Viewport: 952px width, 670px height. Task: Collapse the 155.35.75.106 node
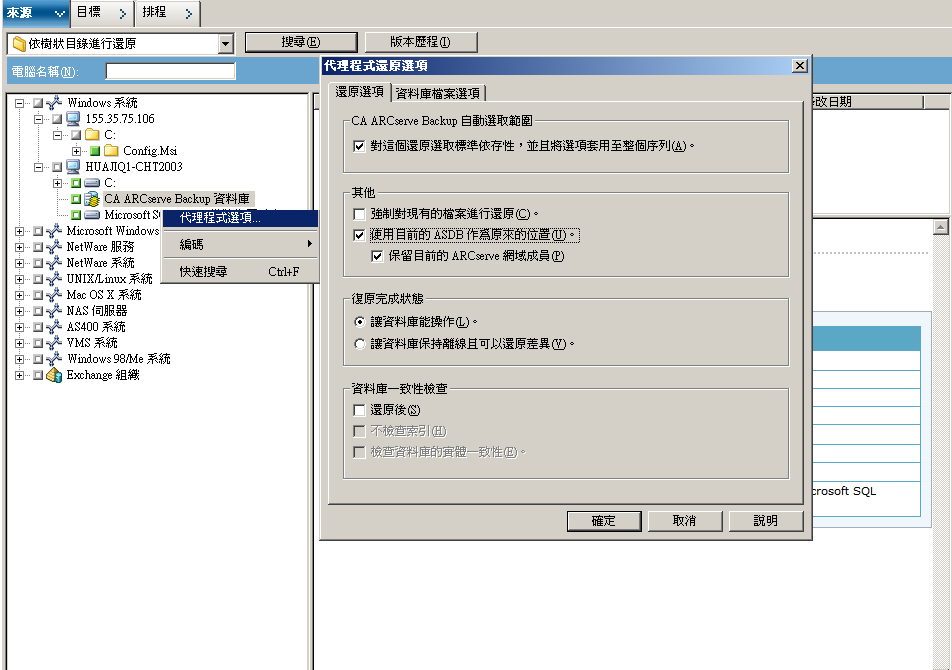38,119
